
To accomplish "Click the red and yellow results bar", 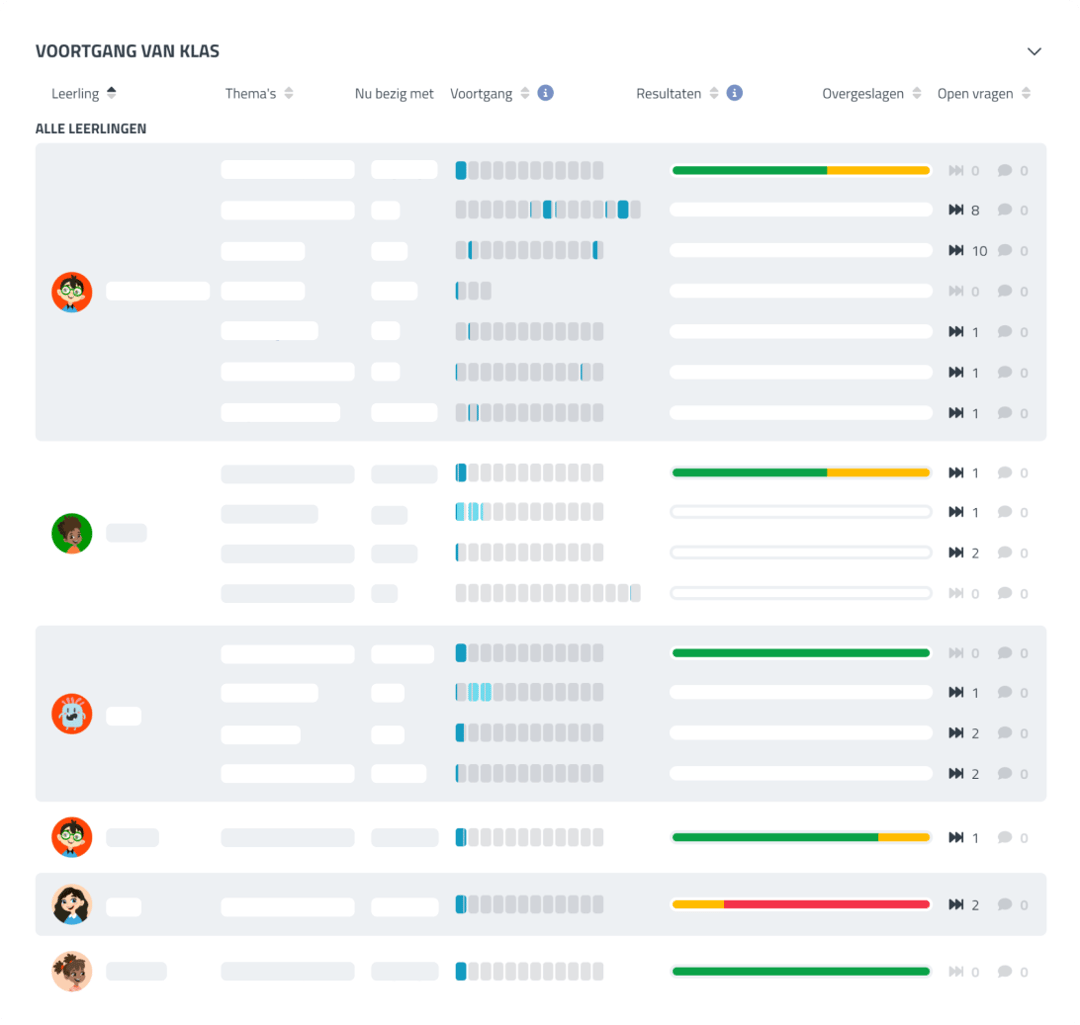I will point(801,905).
